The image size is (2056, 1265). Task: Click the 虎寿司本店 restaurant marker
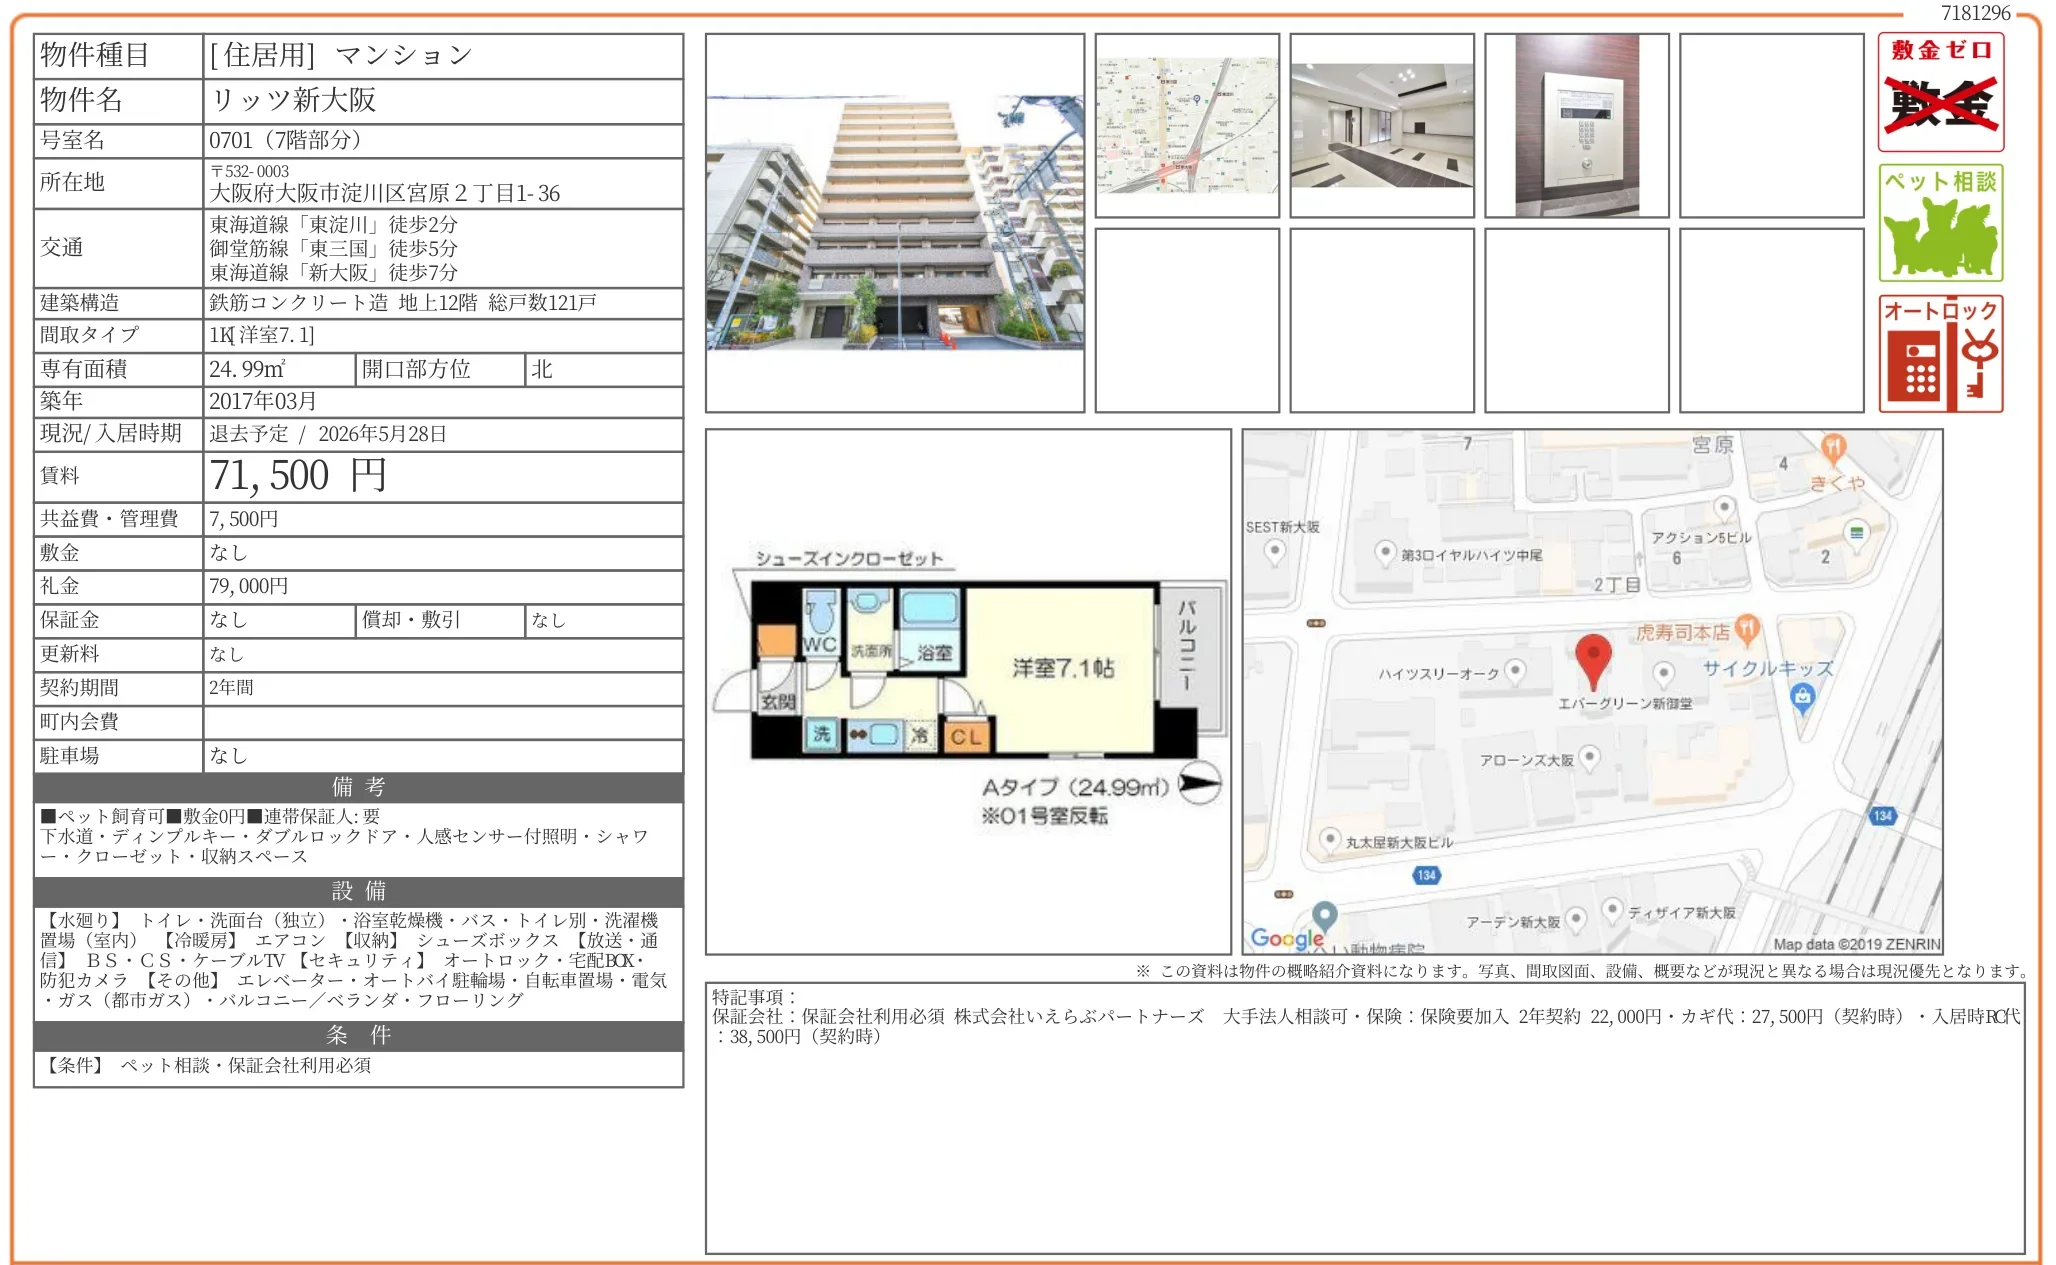coord(1746,628)
